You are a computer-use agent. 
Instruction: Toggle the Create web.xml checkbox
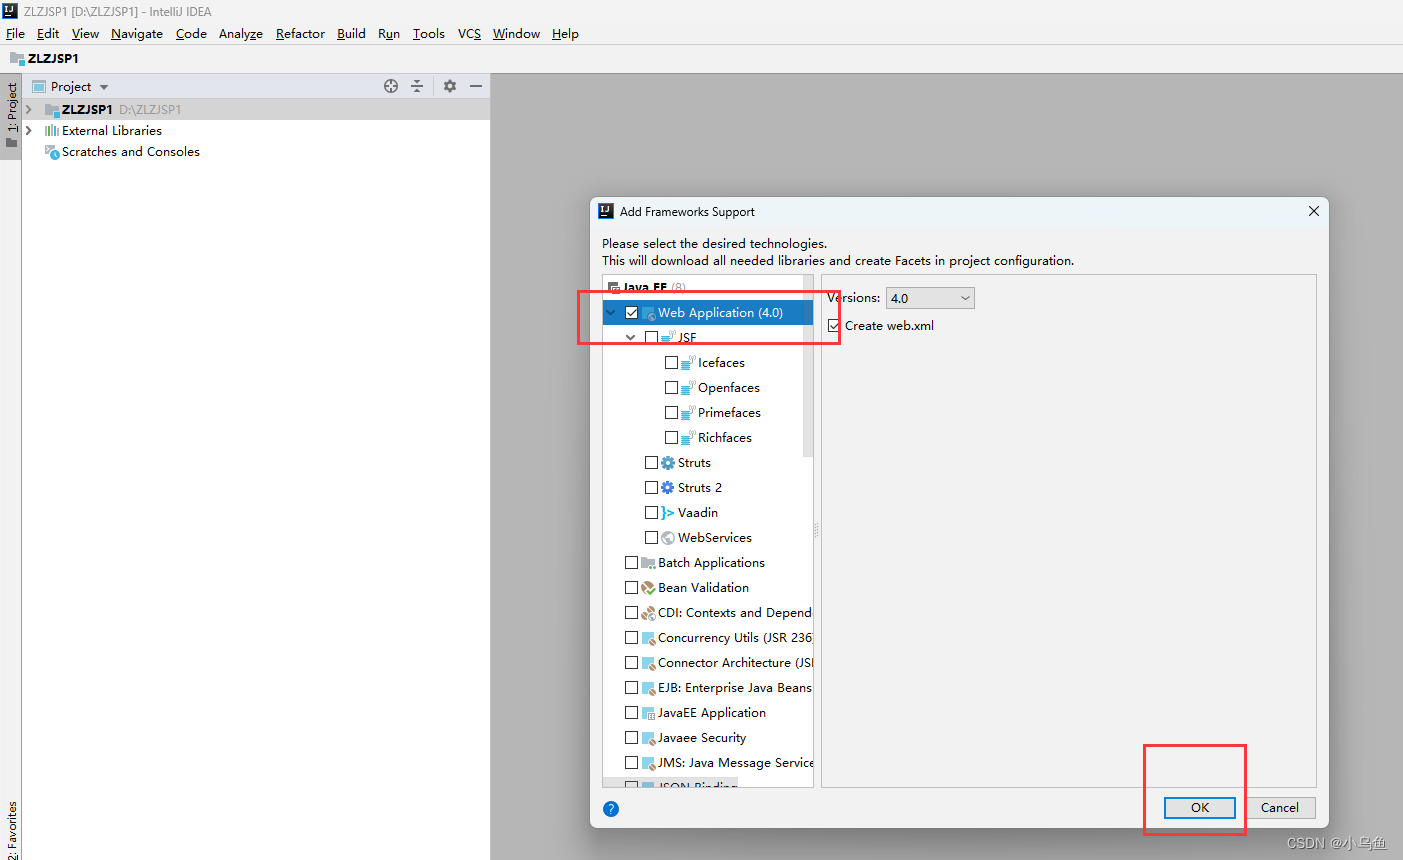click(834, 326)
